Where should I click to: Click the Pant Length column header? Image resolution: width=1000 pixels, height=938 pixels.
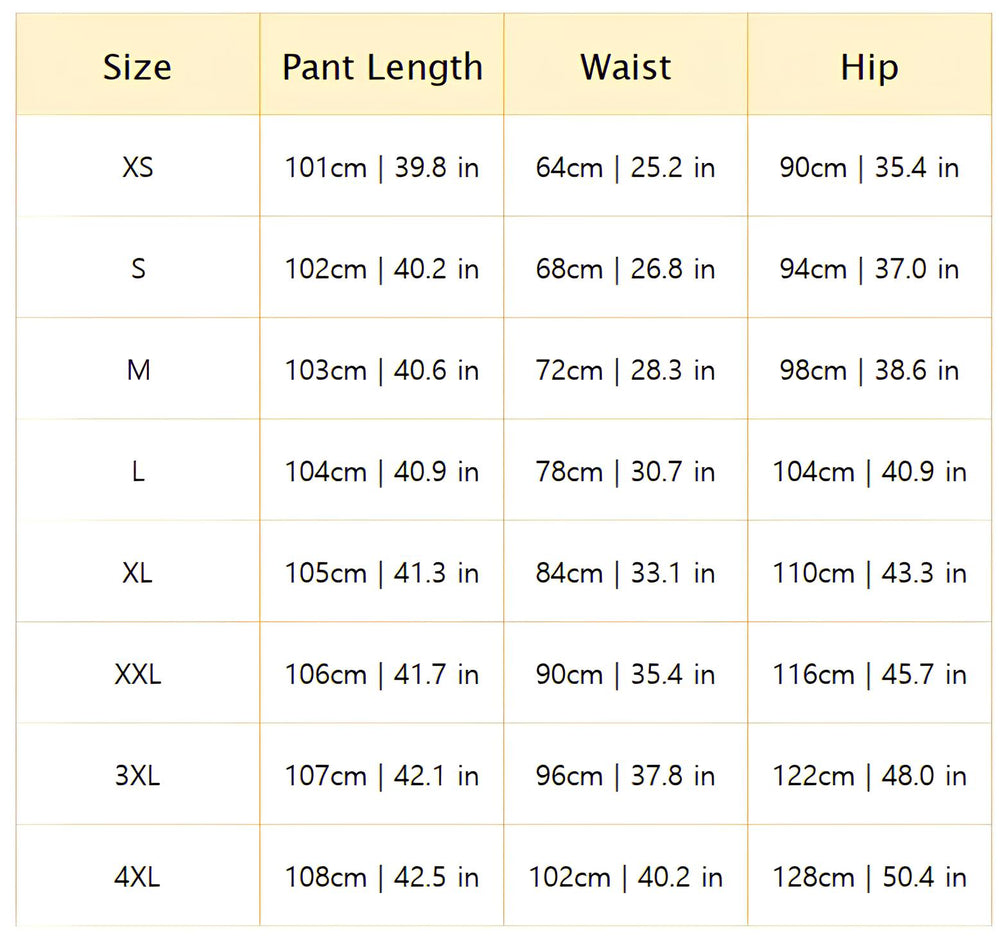[x=382, y=67]
